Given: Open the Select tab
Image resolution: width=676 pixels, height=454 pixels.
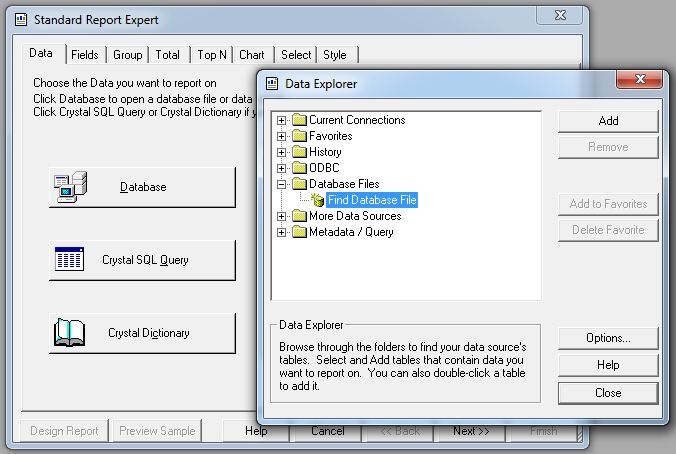Looking at the screenshot, I should 296,55.
